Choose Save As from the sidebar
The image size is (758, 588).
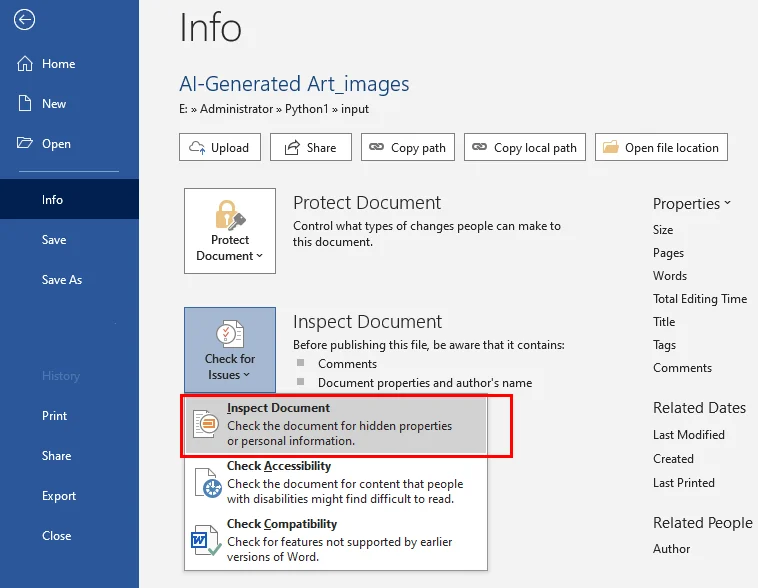(x=62, y=280)
